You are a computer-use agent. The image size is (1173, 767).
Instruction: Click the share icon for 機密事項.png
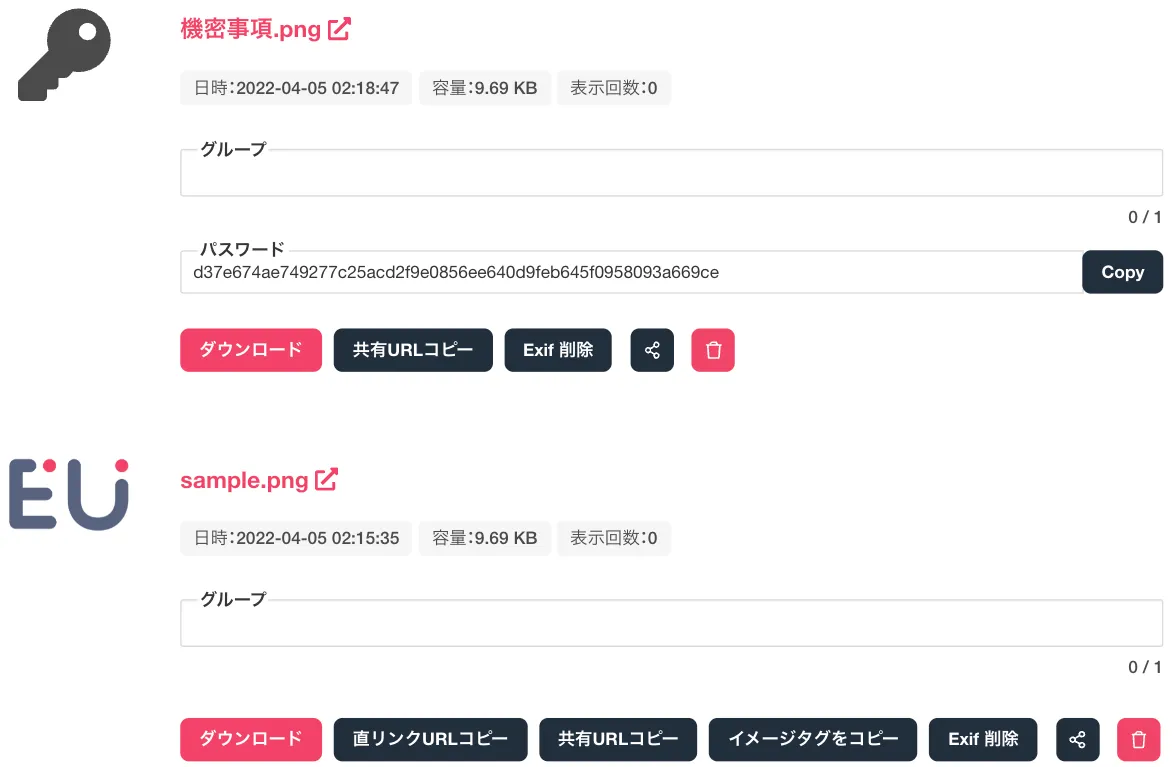(x=652, y=350)
